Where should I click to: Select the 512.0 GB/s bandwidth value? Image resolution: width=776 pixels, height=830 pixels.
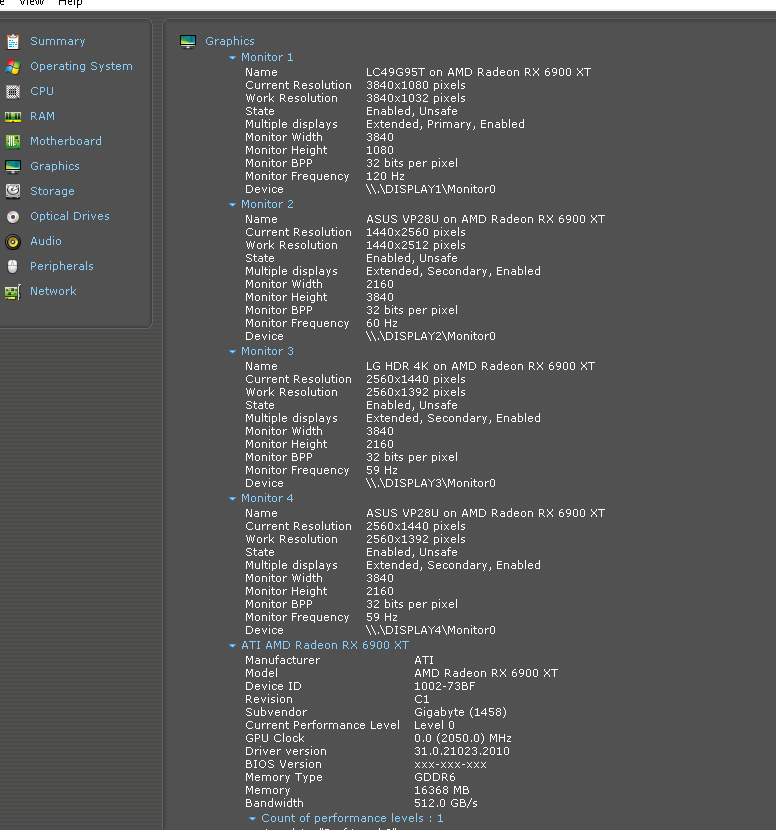point(446,803)
